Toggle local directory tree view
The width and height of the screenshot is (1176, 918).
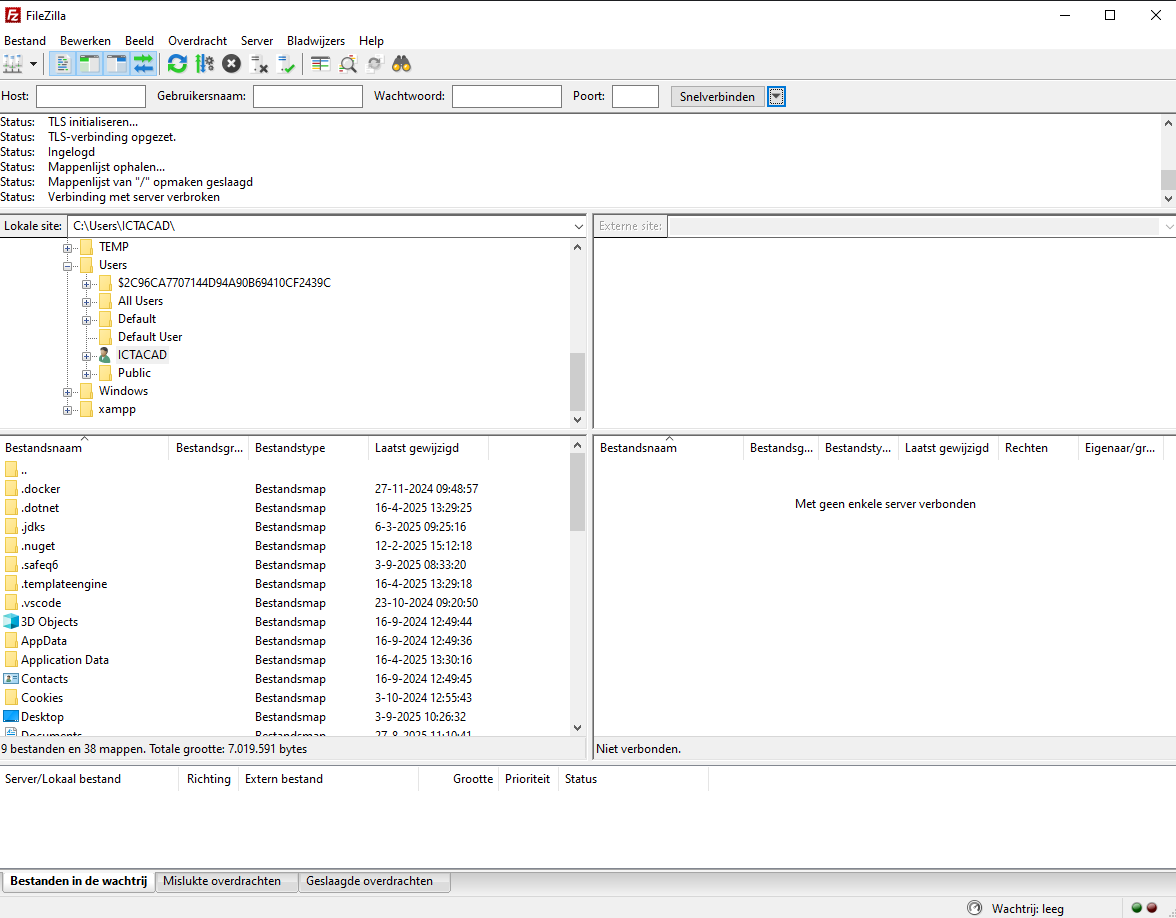point(90,64)
